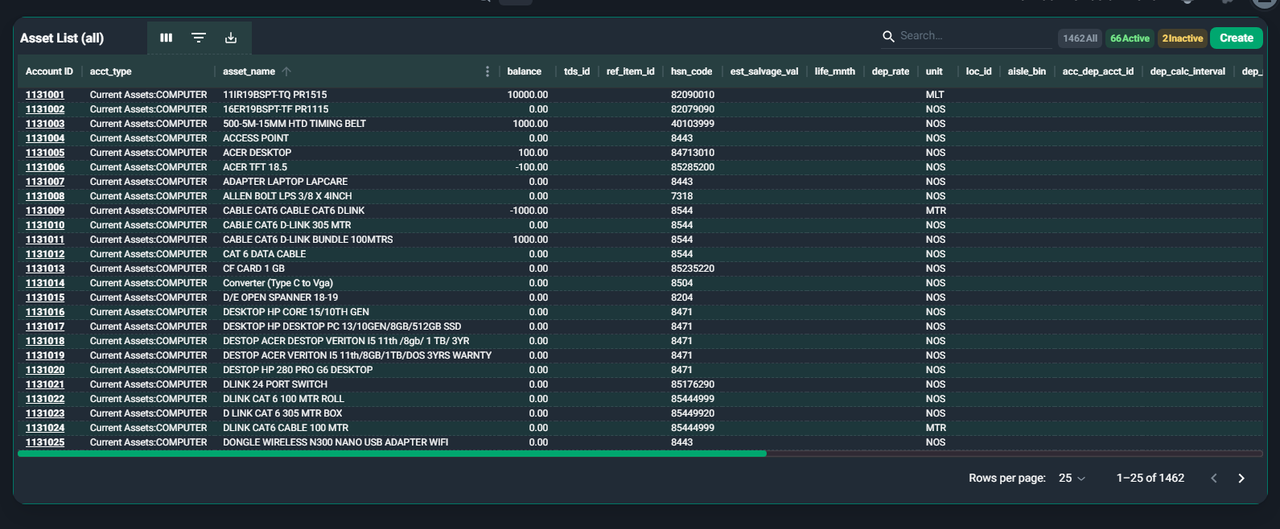Open account link 1131018

[45, 341]
